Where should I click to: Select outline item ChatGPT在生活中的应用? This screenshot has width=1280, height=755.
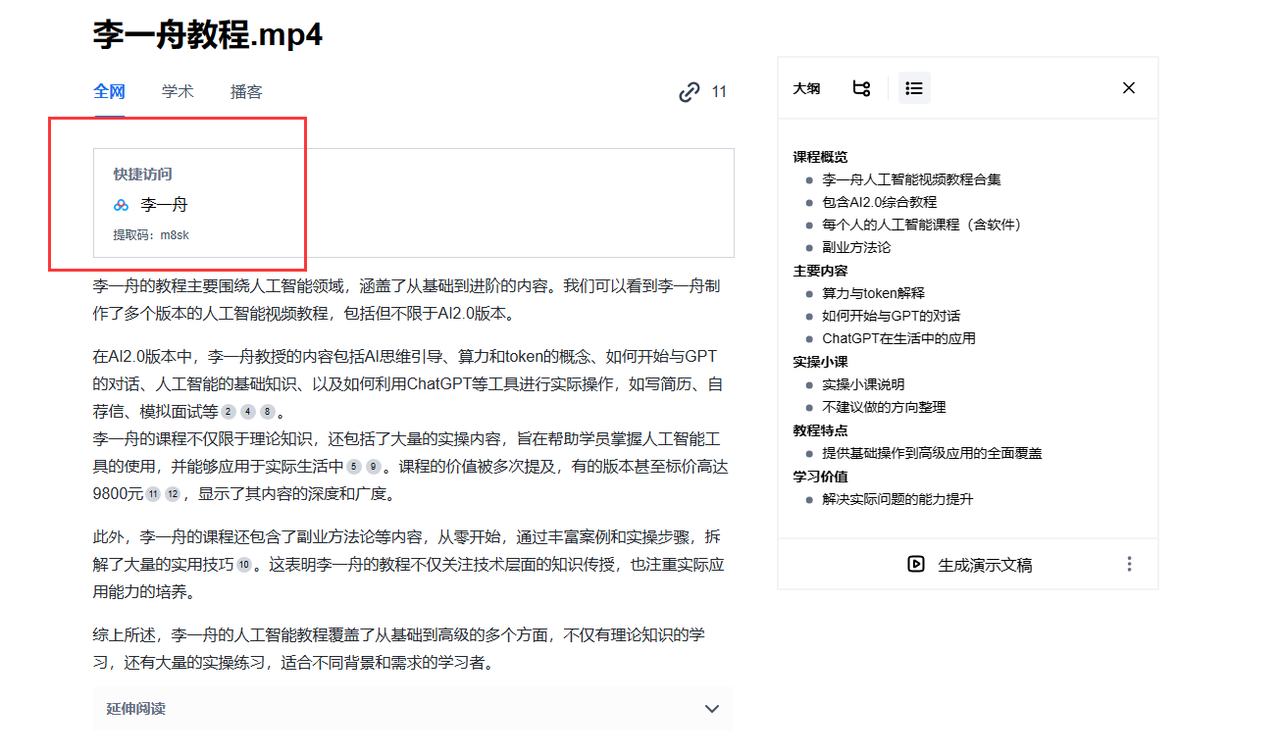click(899, 338)
